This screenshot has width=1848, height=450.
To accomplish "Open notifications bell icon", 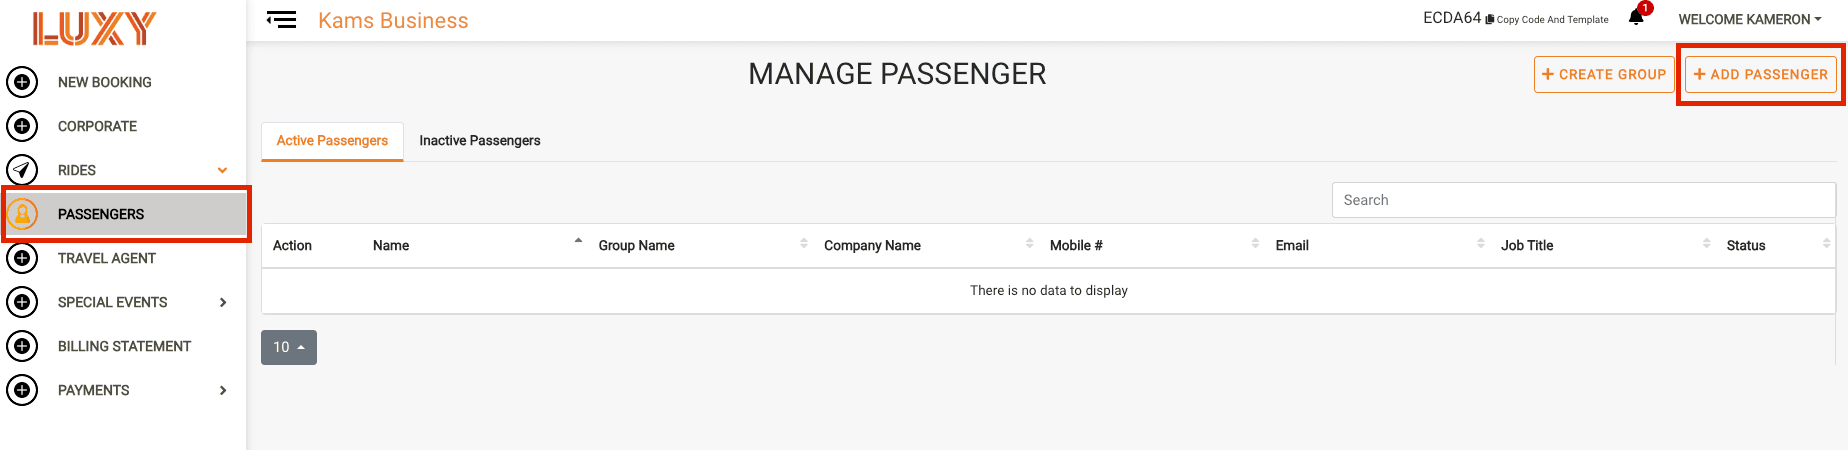I will [x=1636, y=17].
